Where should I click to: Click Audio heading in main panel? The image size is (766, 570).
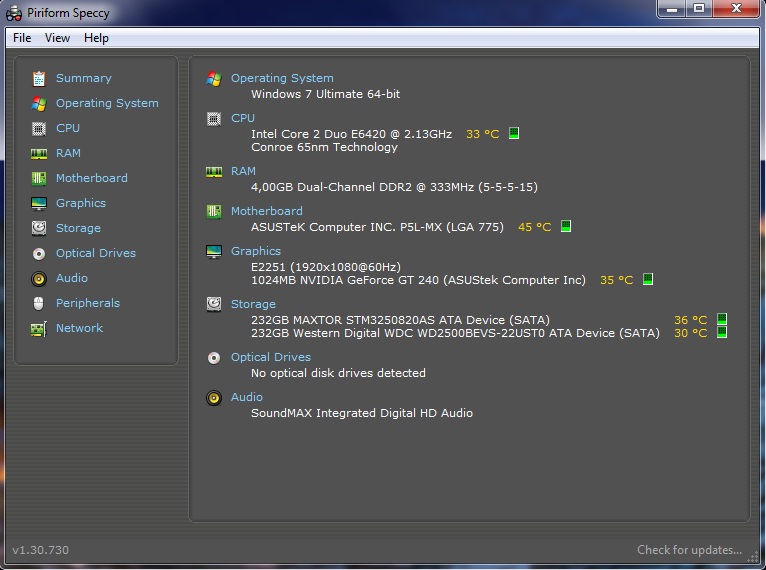point(247,397)
